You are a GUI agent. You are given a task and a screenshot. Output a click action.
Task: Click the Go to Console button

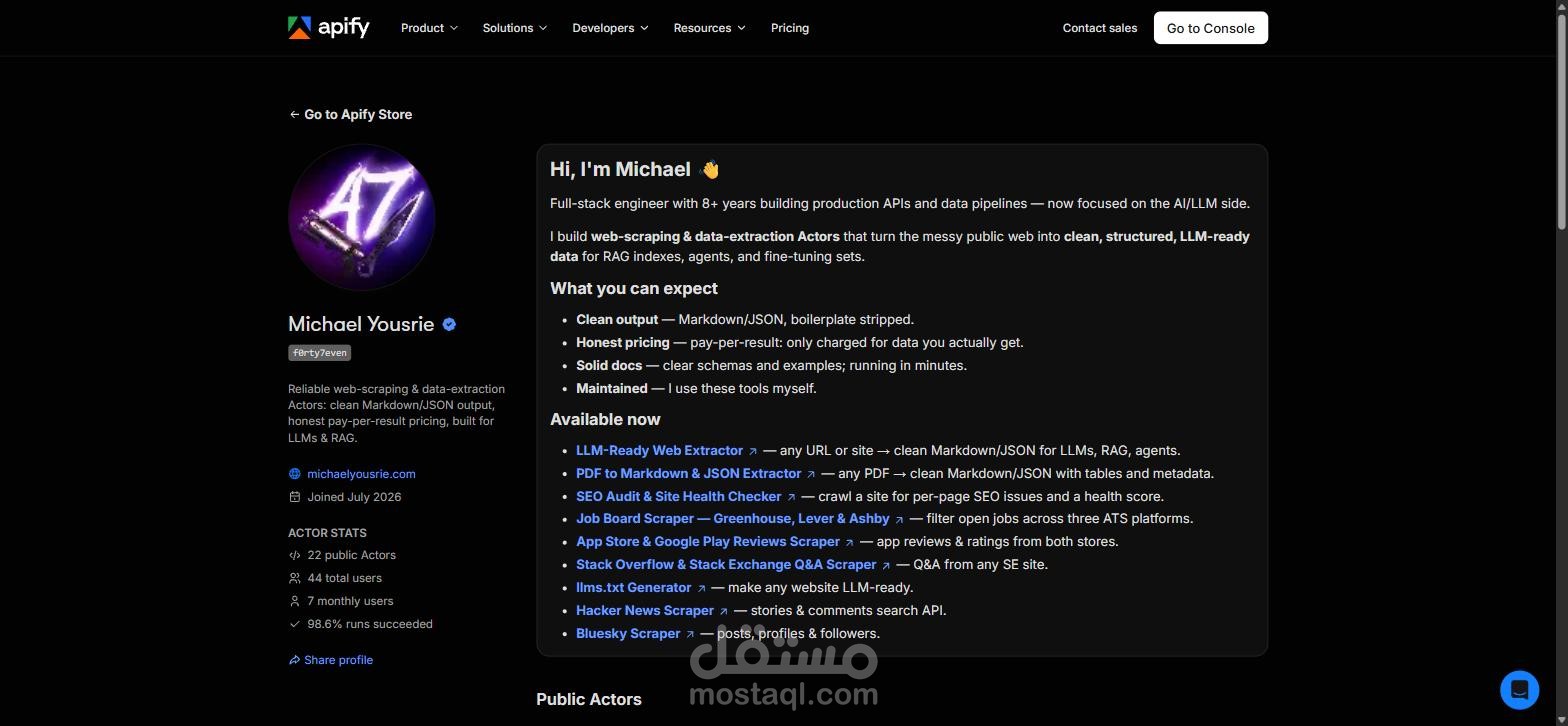1210,28
